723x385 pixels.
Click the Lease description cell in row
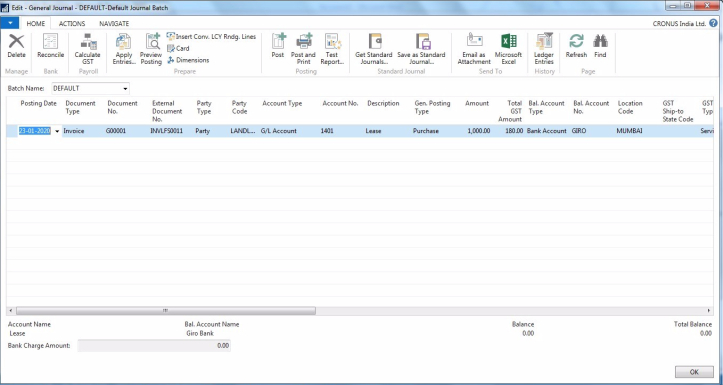coord(373,131)
